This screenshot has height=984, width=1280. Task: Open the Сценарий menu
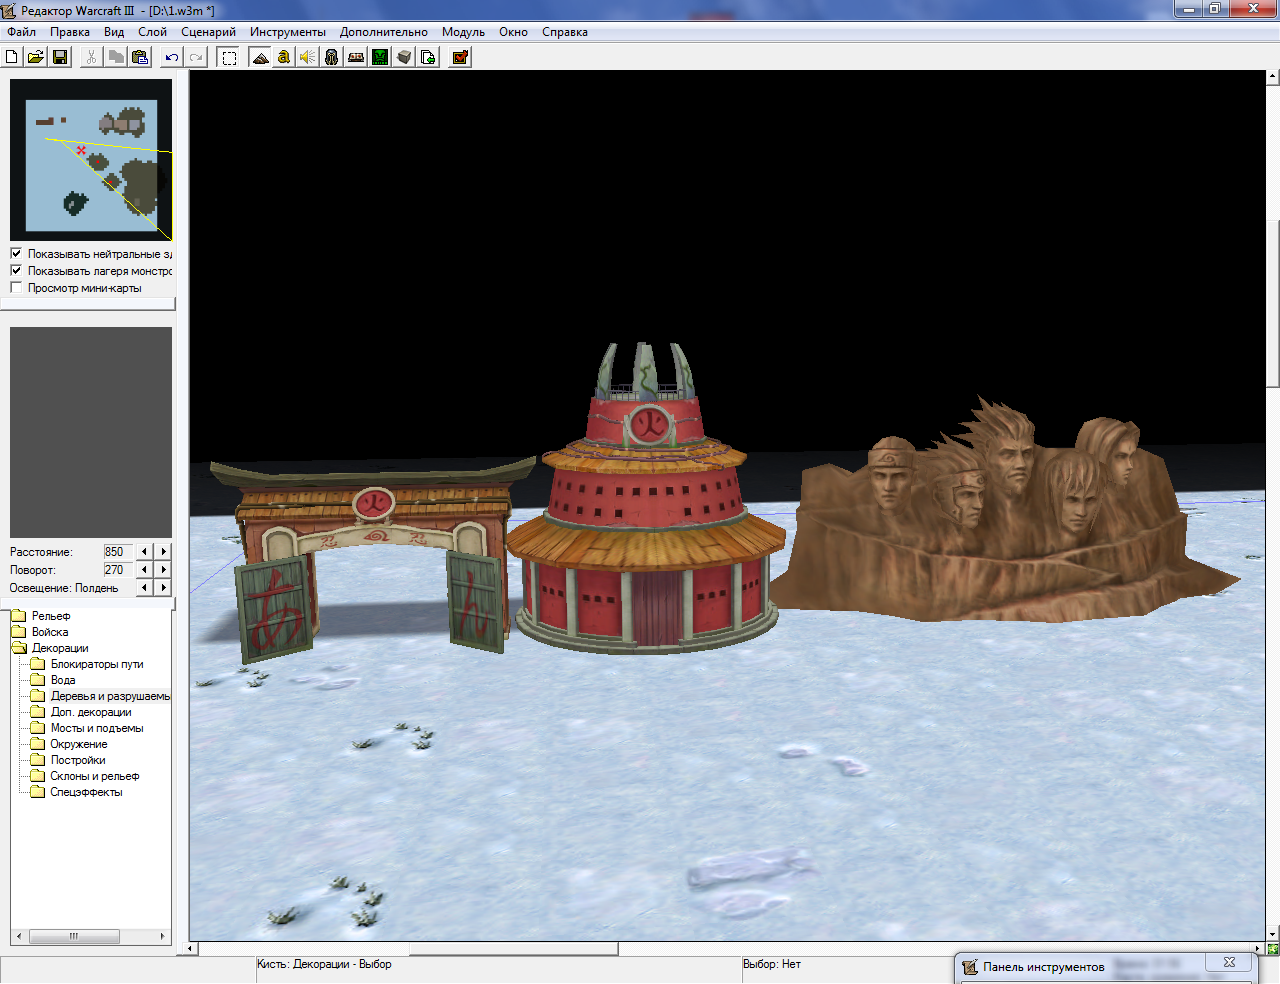tap(208, 32)
